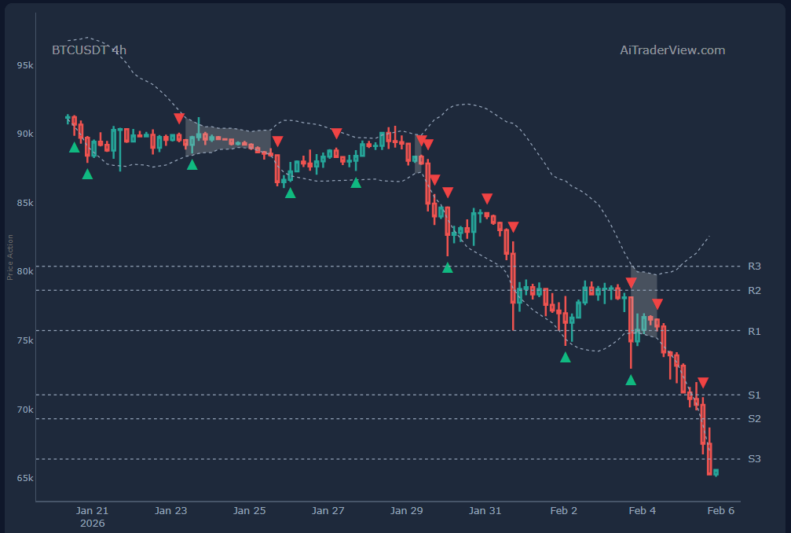The width and height of the screenshot is (791, 533).
Task: Click the red sell triangle above Jan 27
Action: (336, 133)
